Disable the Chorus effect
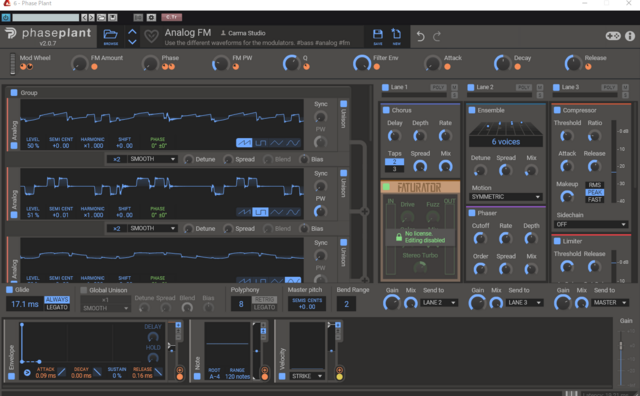 (386, 110)
